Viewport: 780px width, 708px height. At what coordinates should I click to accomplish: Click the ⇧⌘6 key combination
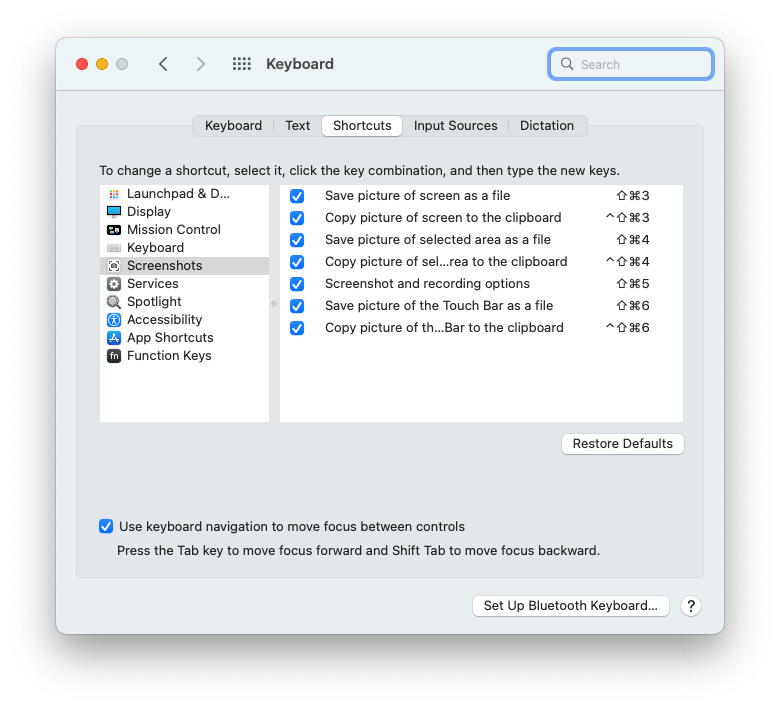633,306
